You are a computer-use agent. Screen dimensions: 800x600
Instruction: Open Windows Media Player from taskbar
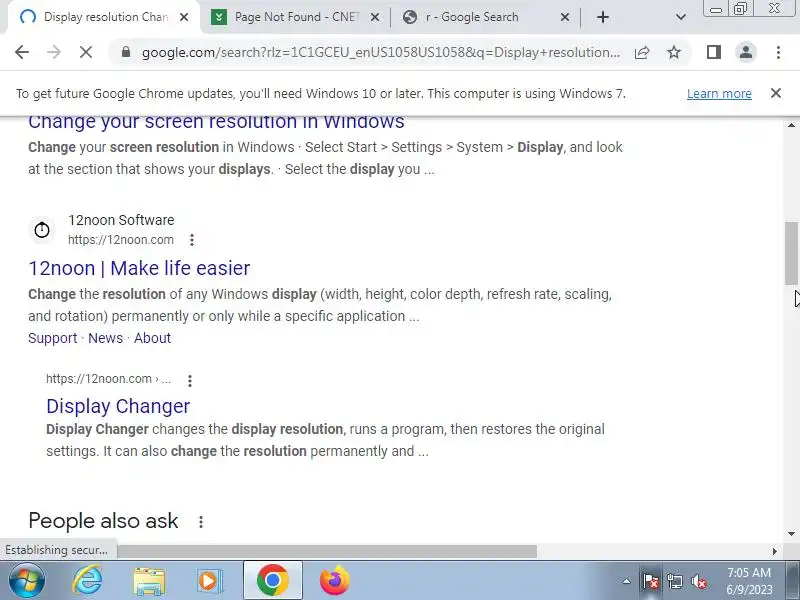tap(210, 581)
